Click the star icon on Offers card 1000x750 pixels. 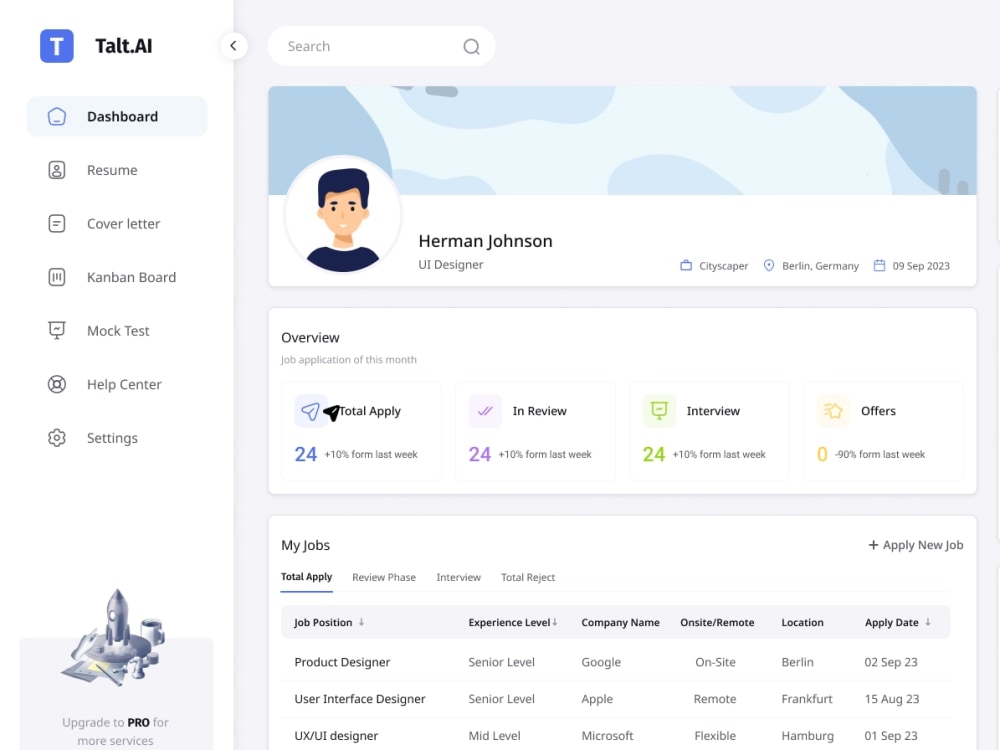[834, 411]
